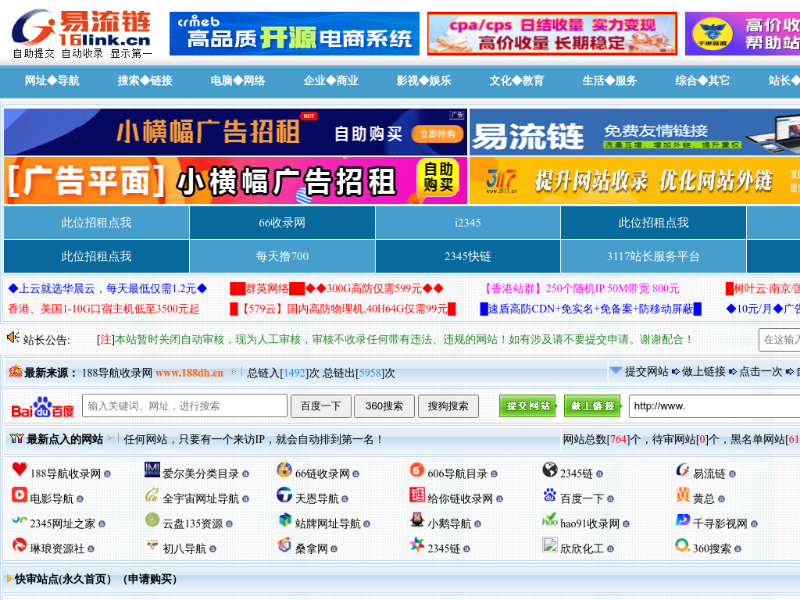This screenshot has width=800, height=600.
Task: Click the 桑拿网 icon
Action: 284,545
